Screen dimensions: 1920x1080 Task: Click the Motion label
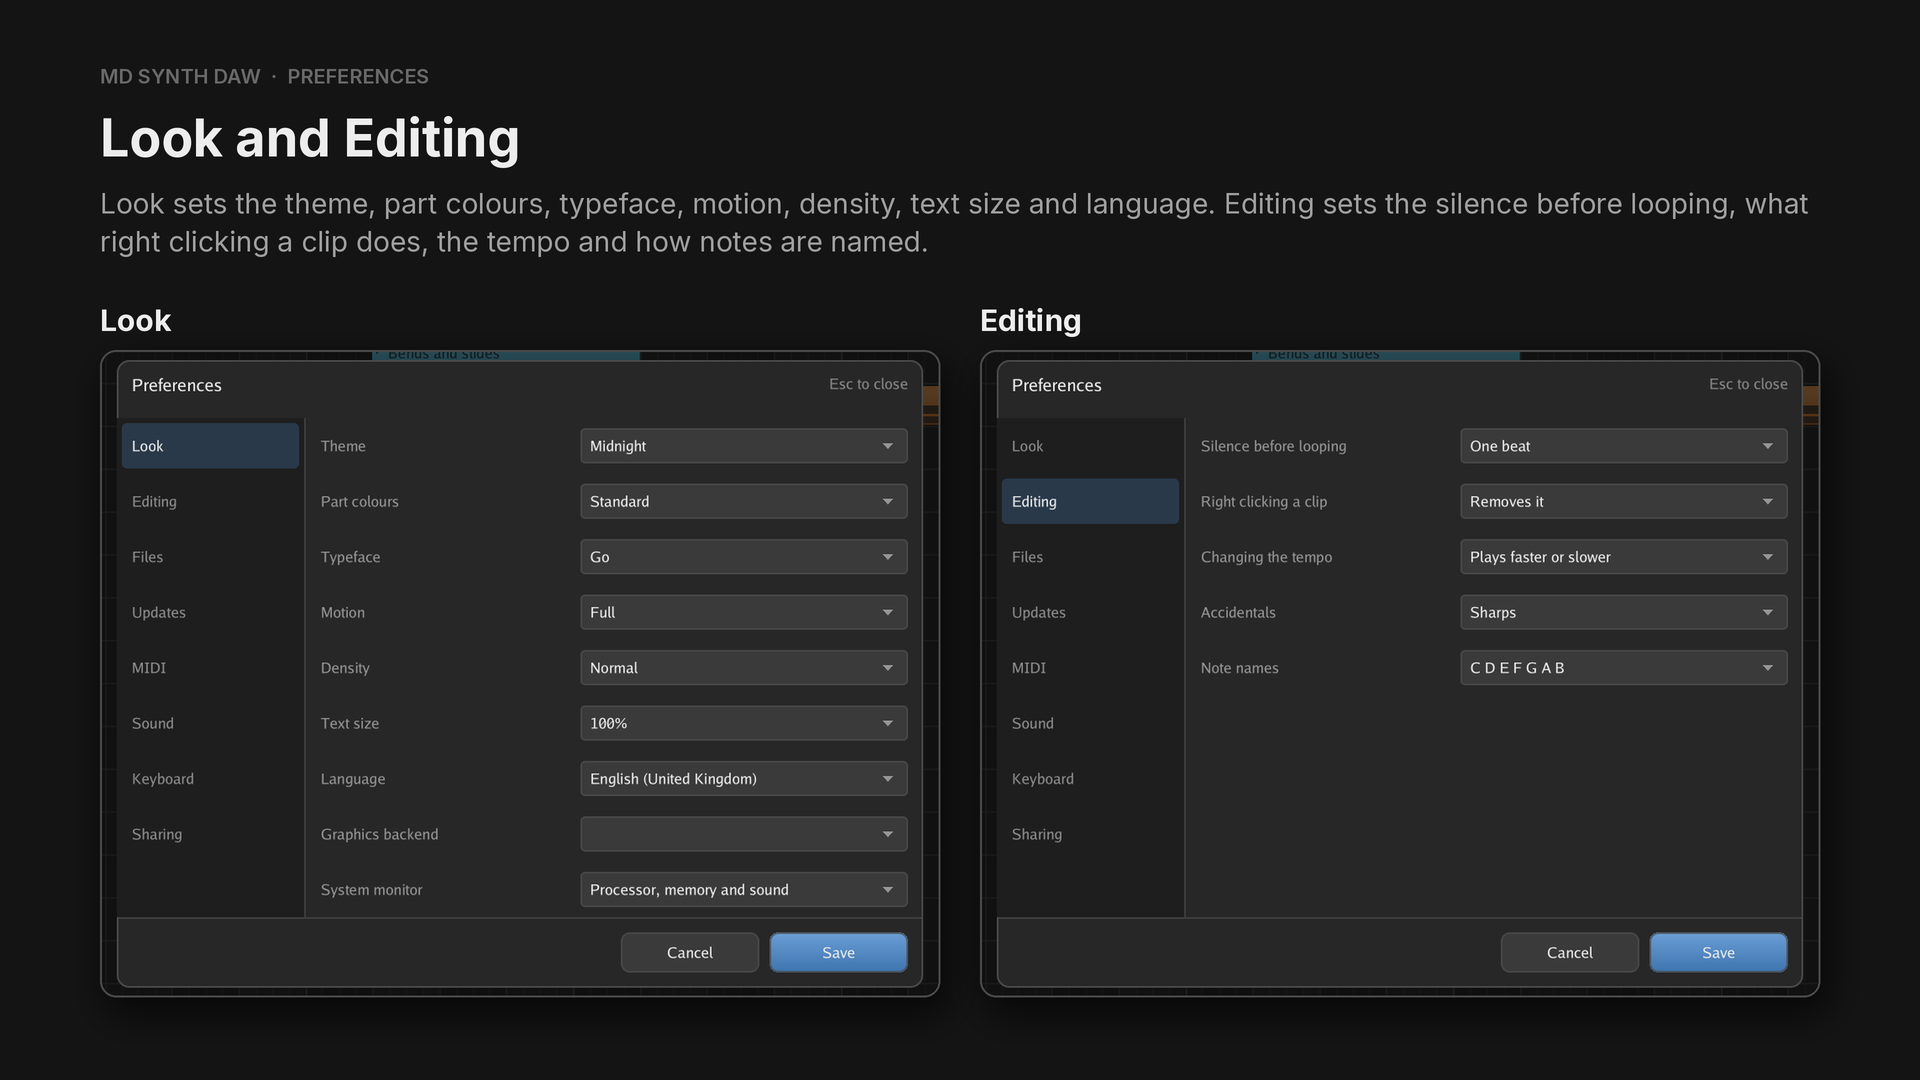click(x=343, y=612)
